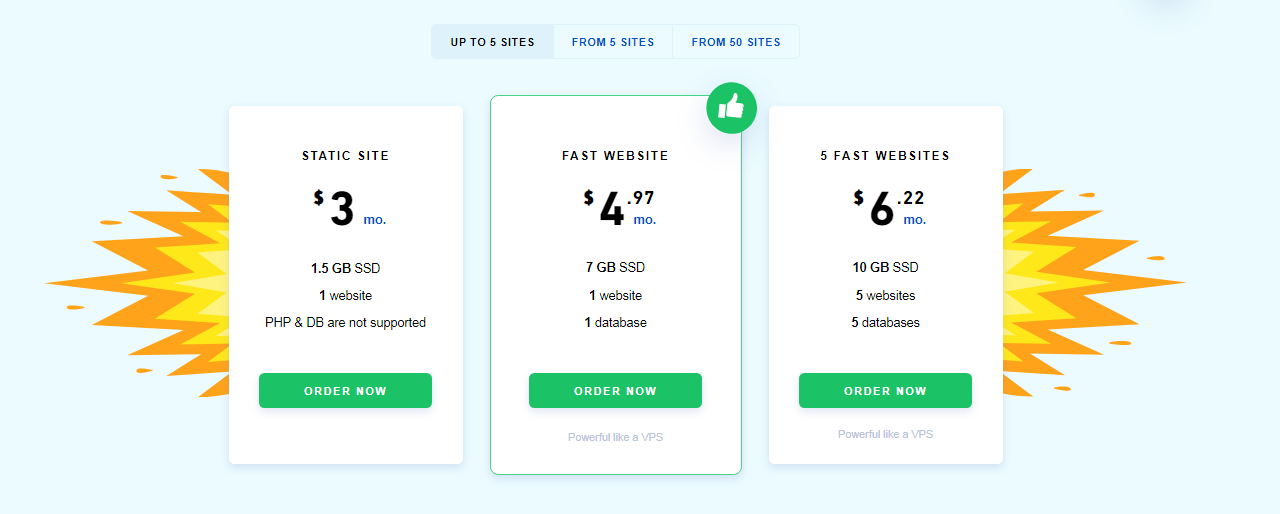Click the STATIC SITE plan title

[346, 156]
